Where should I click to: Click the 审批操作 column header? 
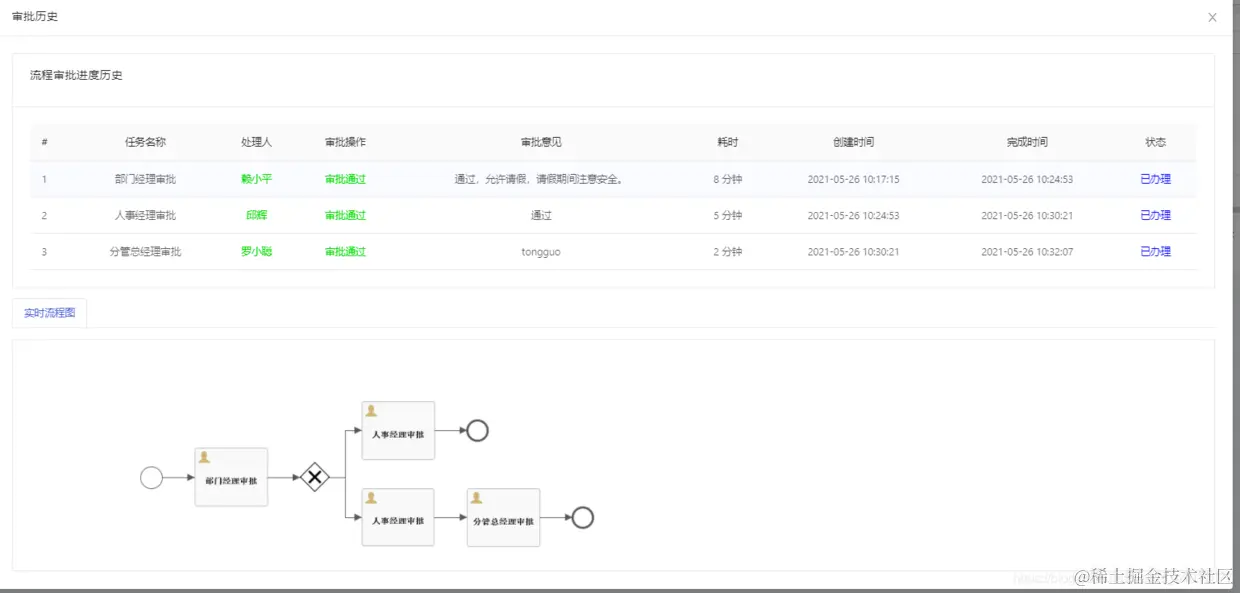pyautogui.click(x=345, y=142)
